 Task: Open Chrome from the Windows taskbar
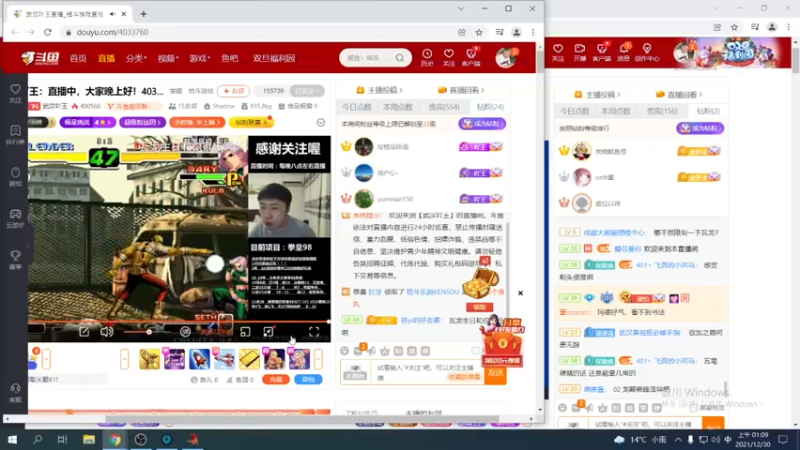(x=115, y=439)
